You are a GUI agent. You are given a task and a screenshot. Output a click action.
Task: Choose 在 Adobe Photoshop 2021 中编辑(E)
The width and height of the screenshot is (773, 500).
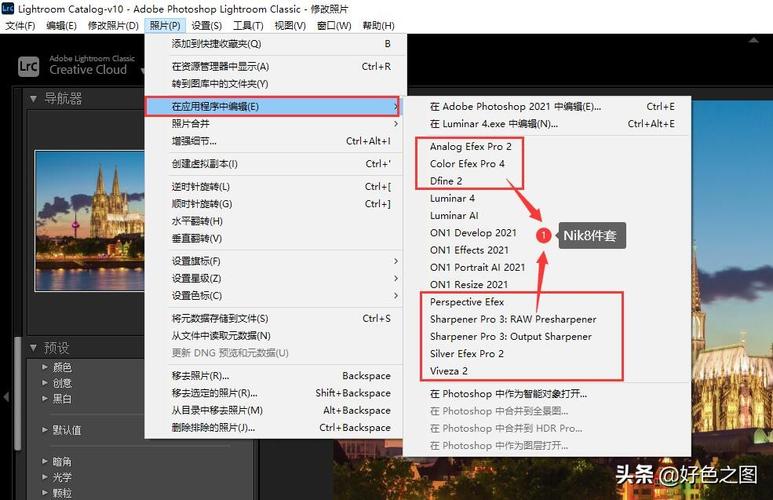point(547,107)
